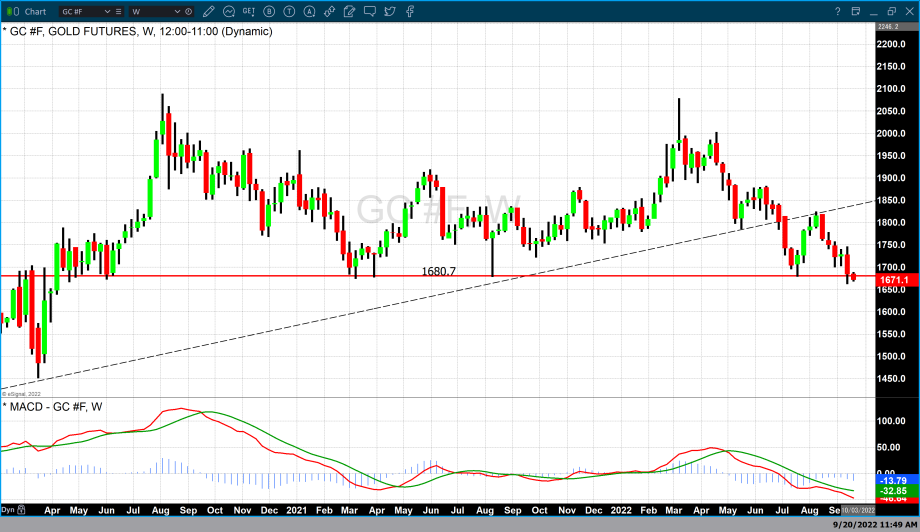Share chart via Twitter icon
920x532 pixels.
point(390,11)
